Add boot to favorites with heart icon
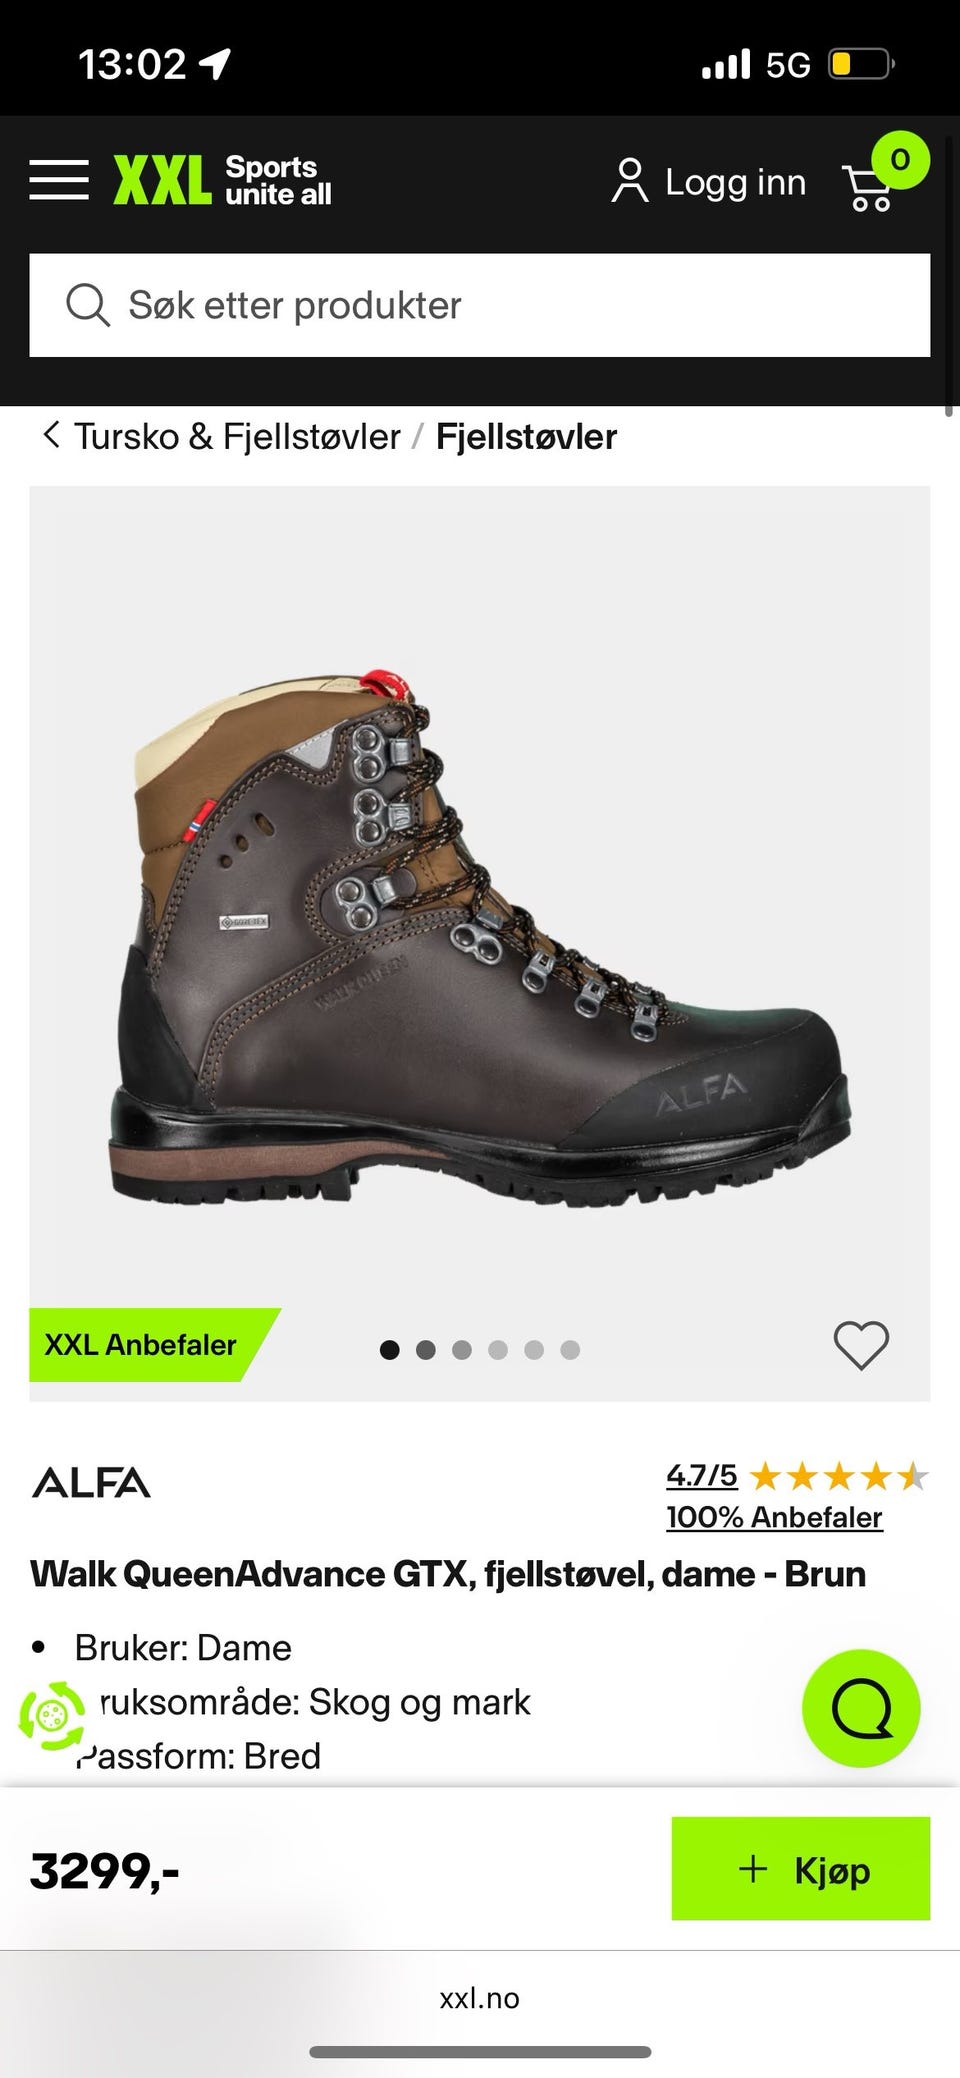The height and width of the screenshot is (2078, 960). click(x=861, y=1345)
